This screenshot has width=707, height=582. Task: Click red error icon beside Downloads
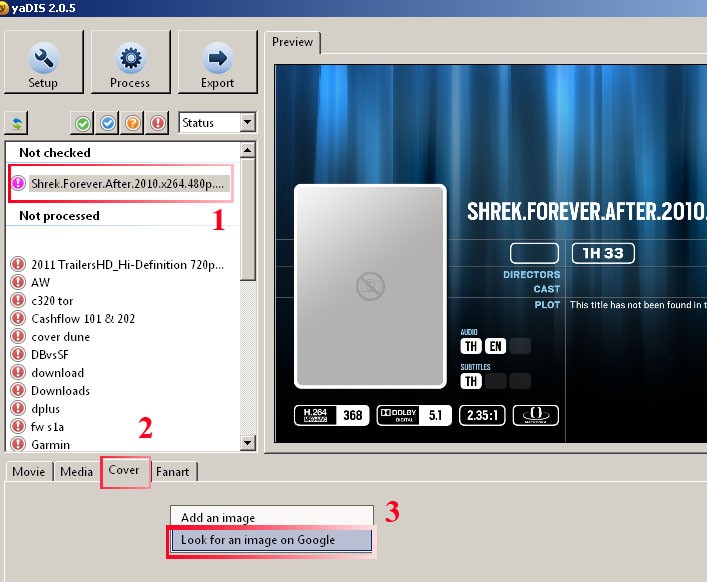click(x=18, y=390)
